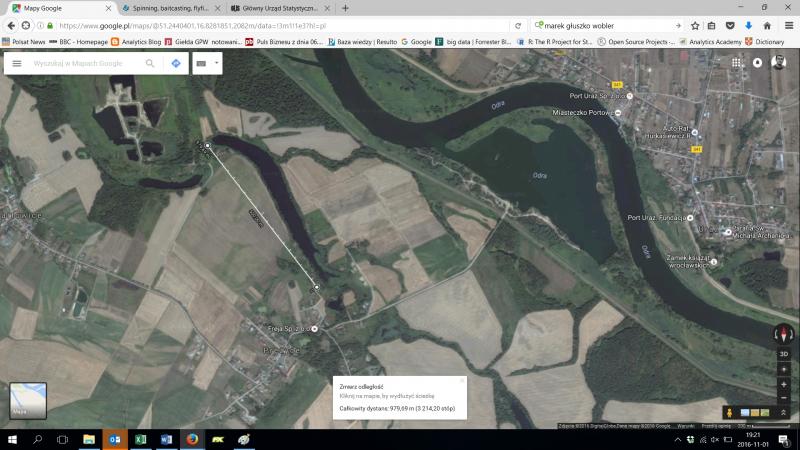
Task: Open directions with the blue diamond icon
Action: (x=176, y=63)
